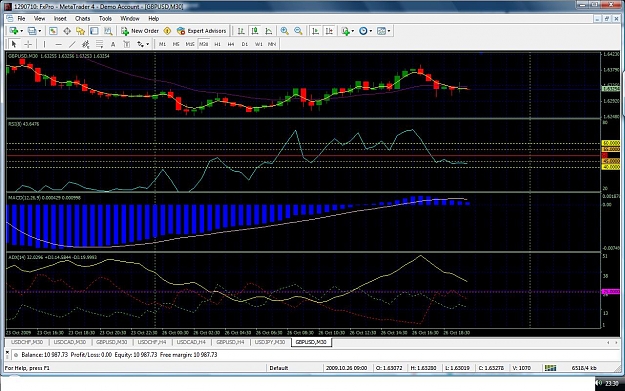The image size is (625, 391).
Task: Select the Equidistant Channel tool
Action: [85, 44]
